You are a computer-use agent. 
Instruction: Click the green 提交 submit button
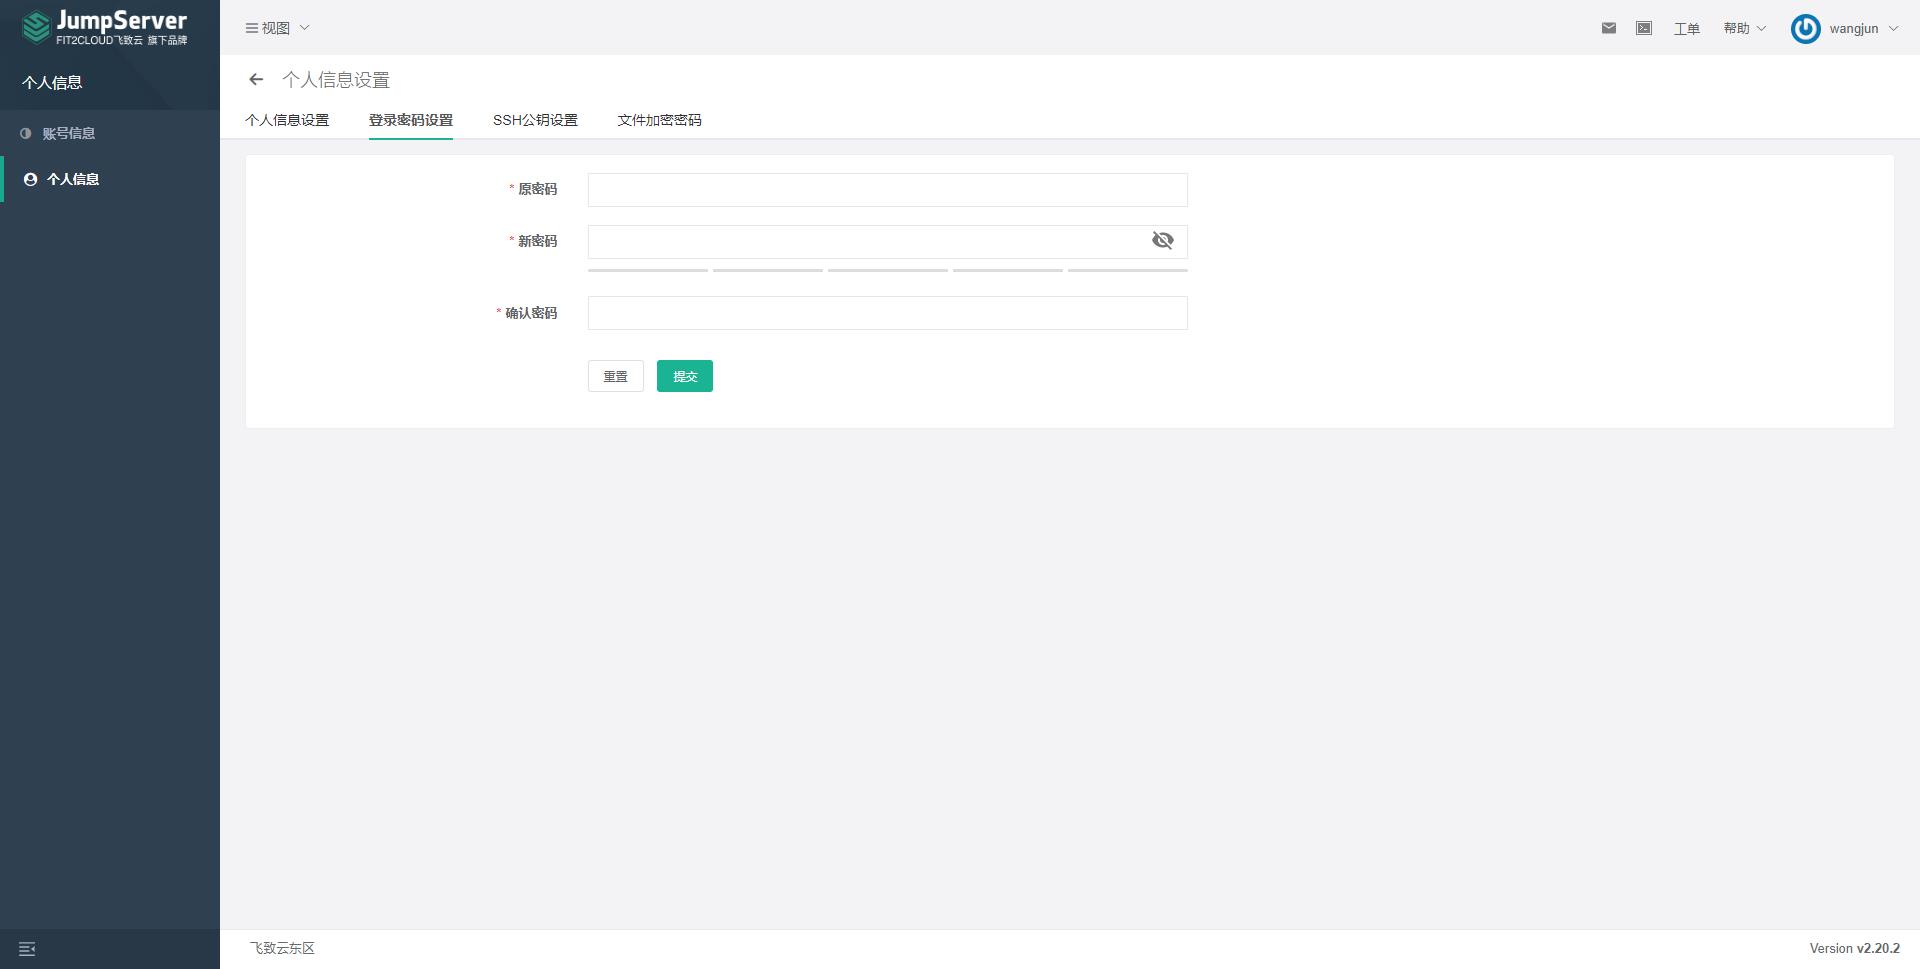(x=685, y=376)
